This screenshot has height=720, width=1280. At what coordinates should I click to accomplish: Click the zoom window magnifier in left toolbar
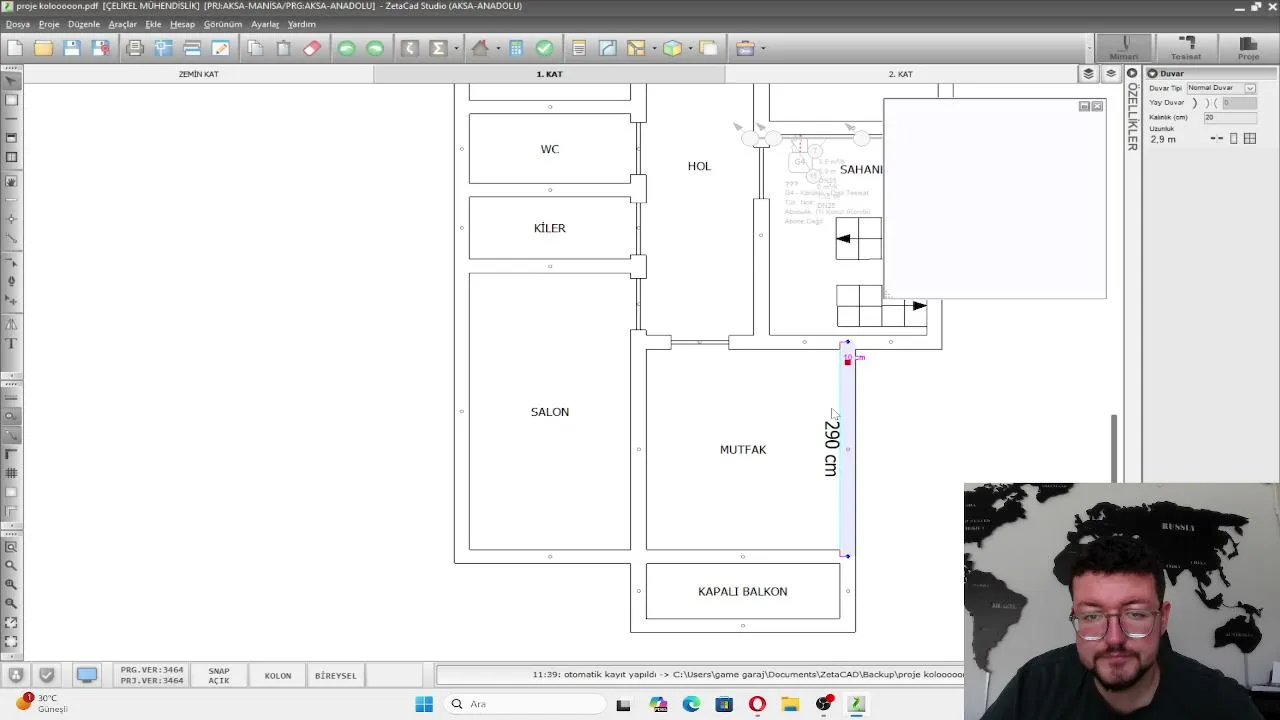pos(12,547)
